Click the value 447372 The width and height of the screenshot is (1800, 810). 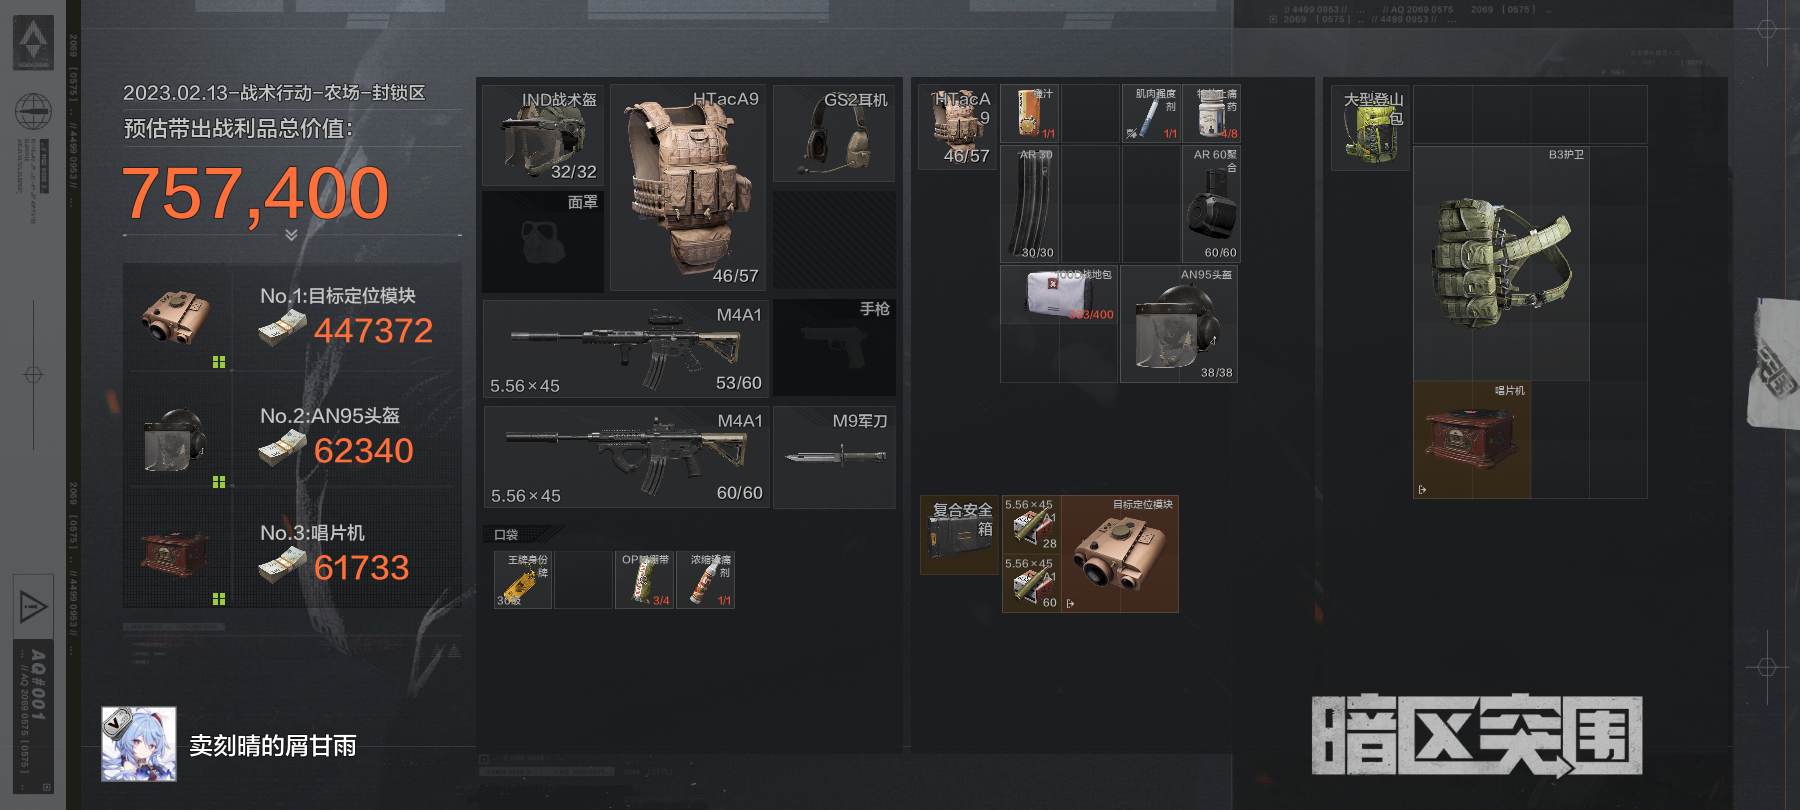point(373,331)
